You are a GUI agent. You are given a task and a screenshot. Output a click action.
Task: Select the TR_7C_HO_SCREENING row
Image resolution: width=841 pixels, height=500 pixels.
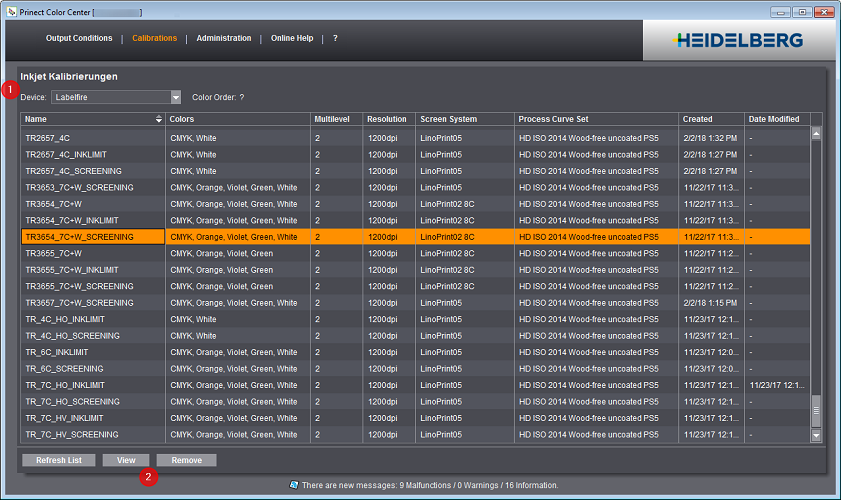pyautogui.click(x=416, y=401)
